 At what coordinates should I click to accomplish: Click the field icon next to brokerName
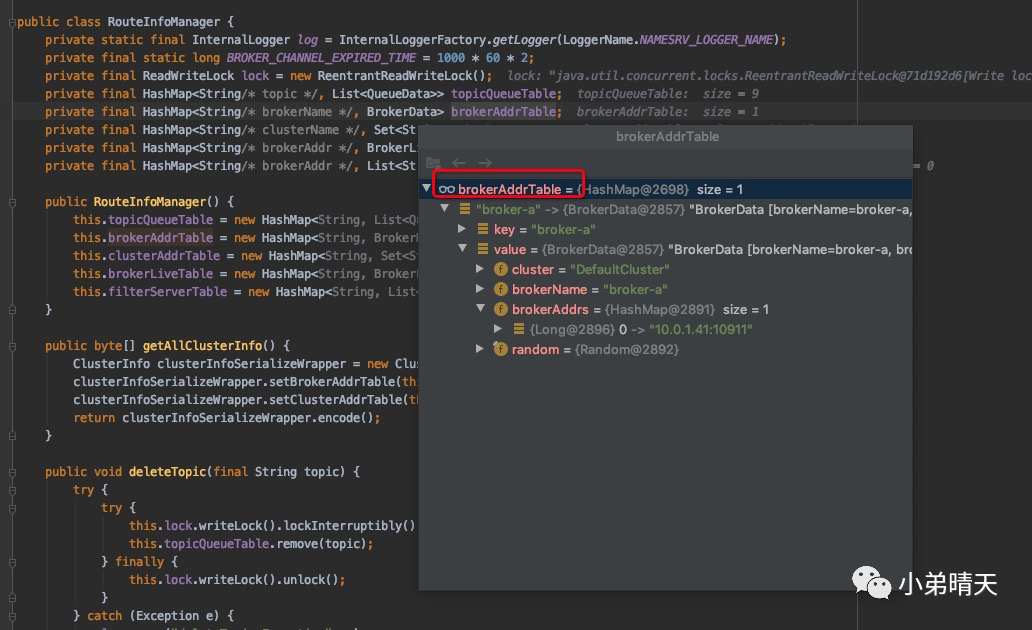(501, 290)
